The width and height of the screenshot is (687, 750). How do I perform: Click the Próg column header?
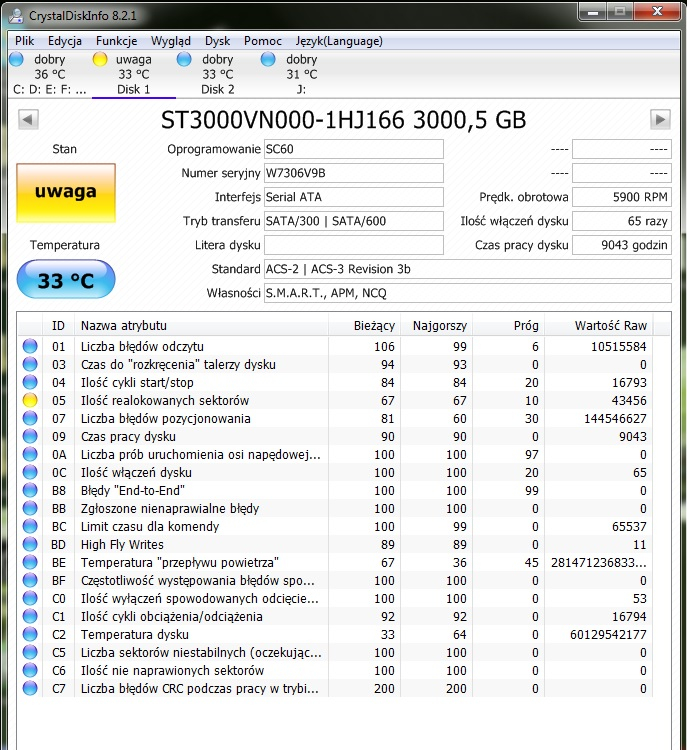pos(509,326)
